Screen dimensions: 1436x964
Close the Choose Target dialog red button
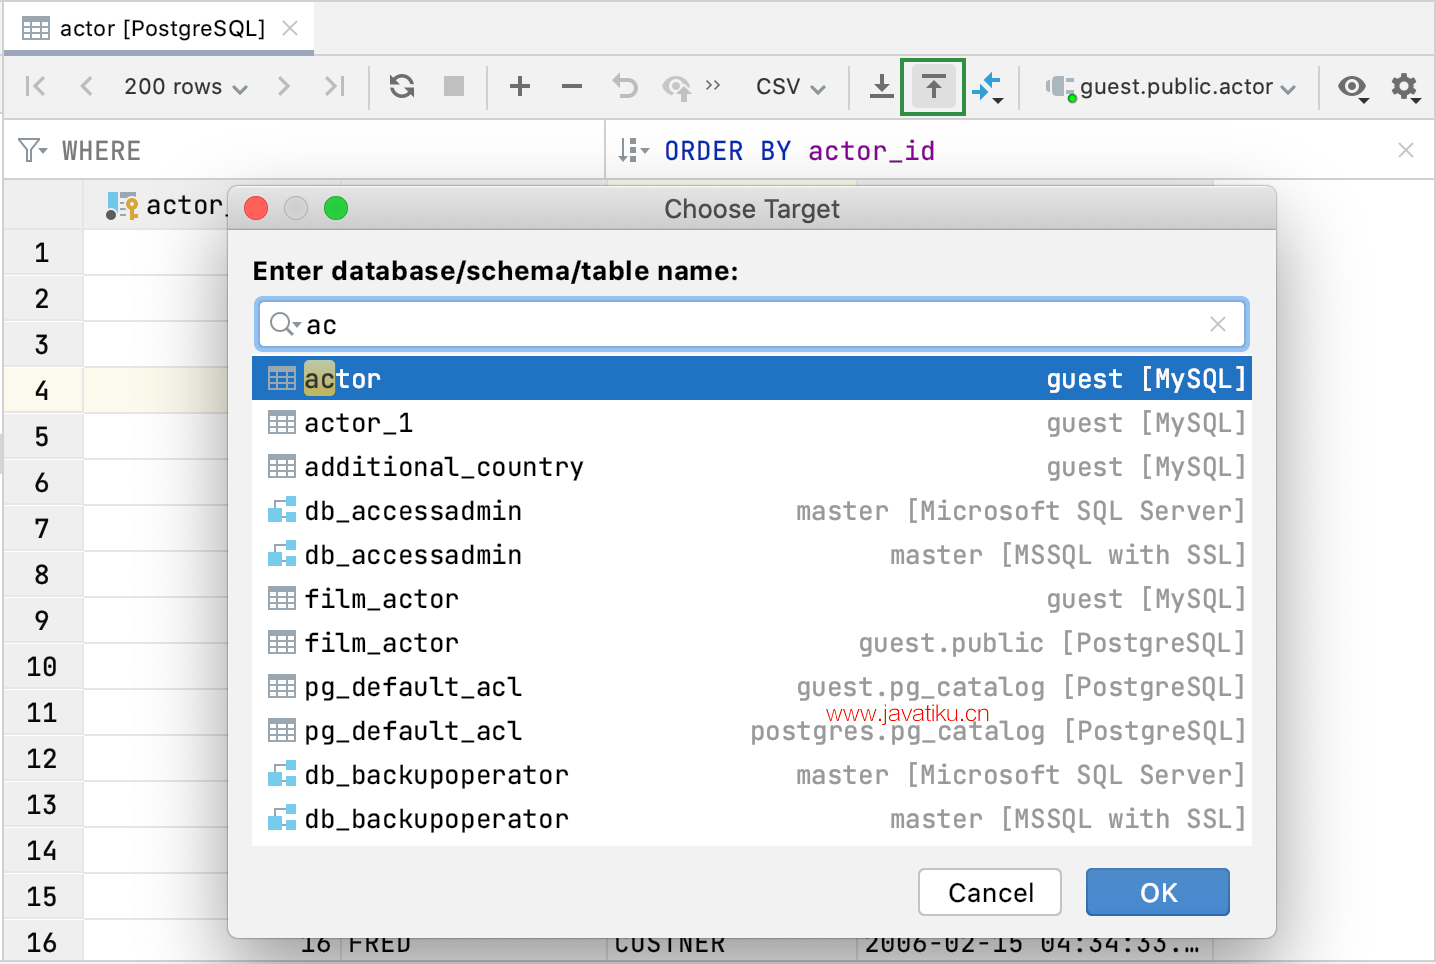(x=256, y=208)
